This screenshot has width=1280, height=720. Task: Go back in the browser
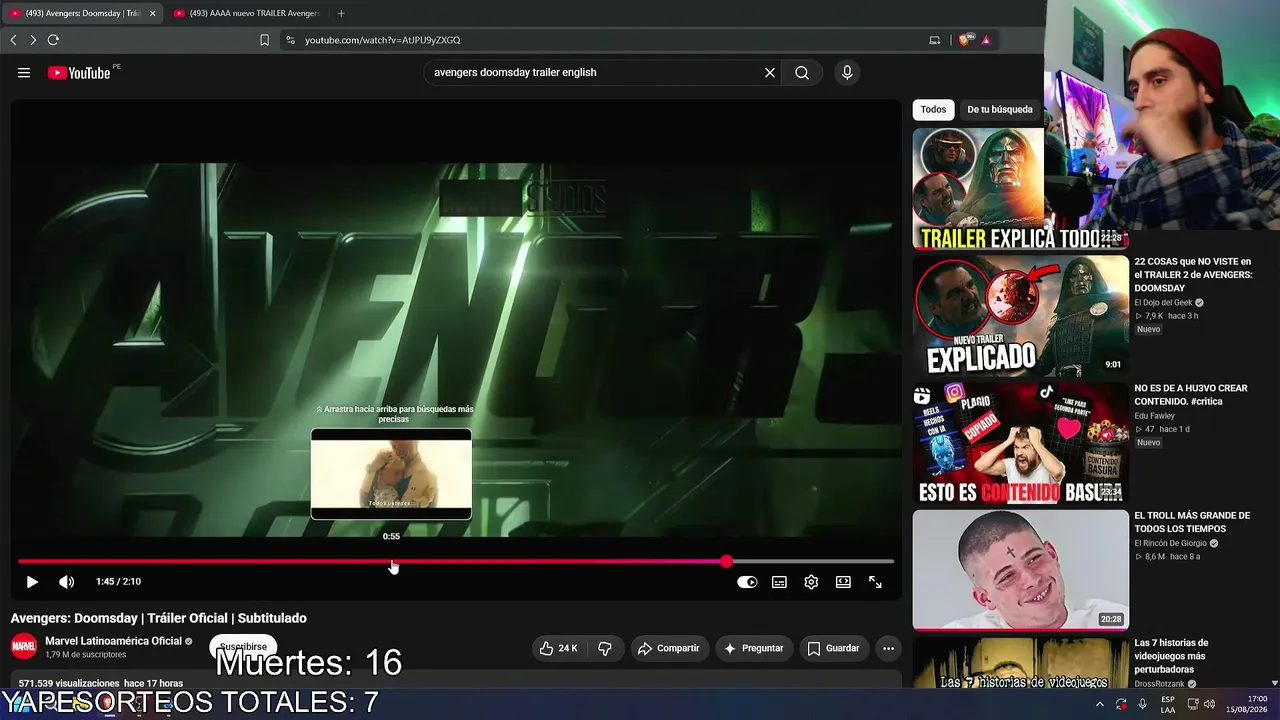coord(13,40)
